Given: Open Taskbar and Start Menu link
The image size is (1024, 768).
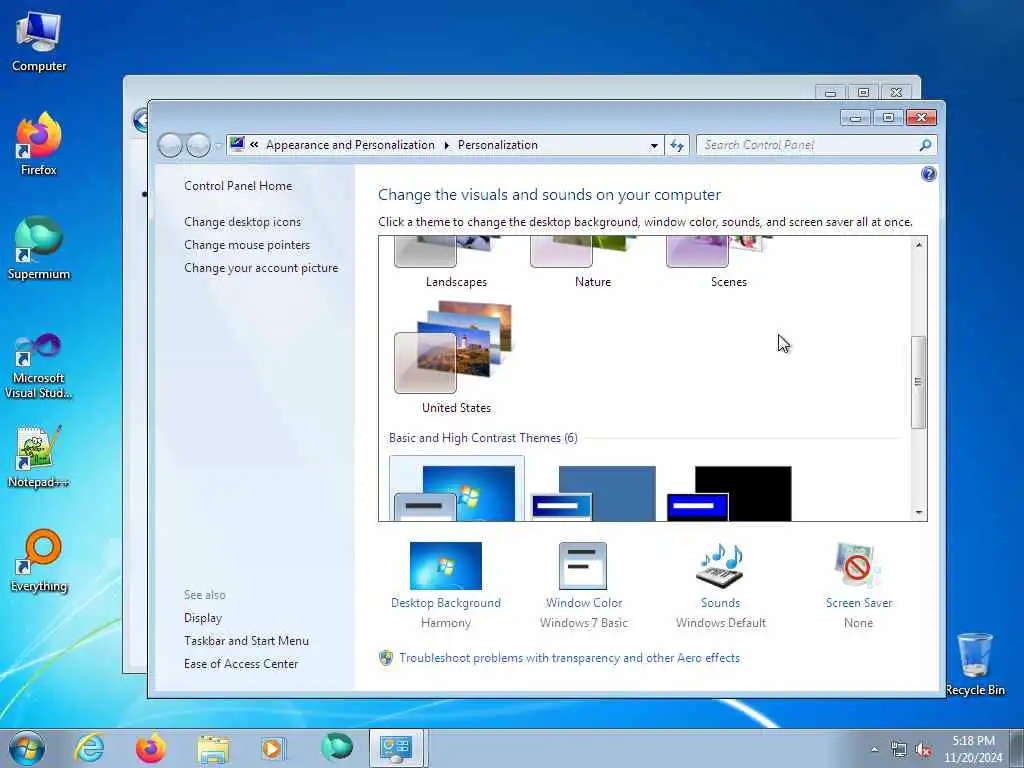Looking at the screenshot, I should pos(246,641).
